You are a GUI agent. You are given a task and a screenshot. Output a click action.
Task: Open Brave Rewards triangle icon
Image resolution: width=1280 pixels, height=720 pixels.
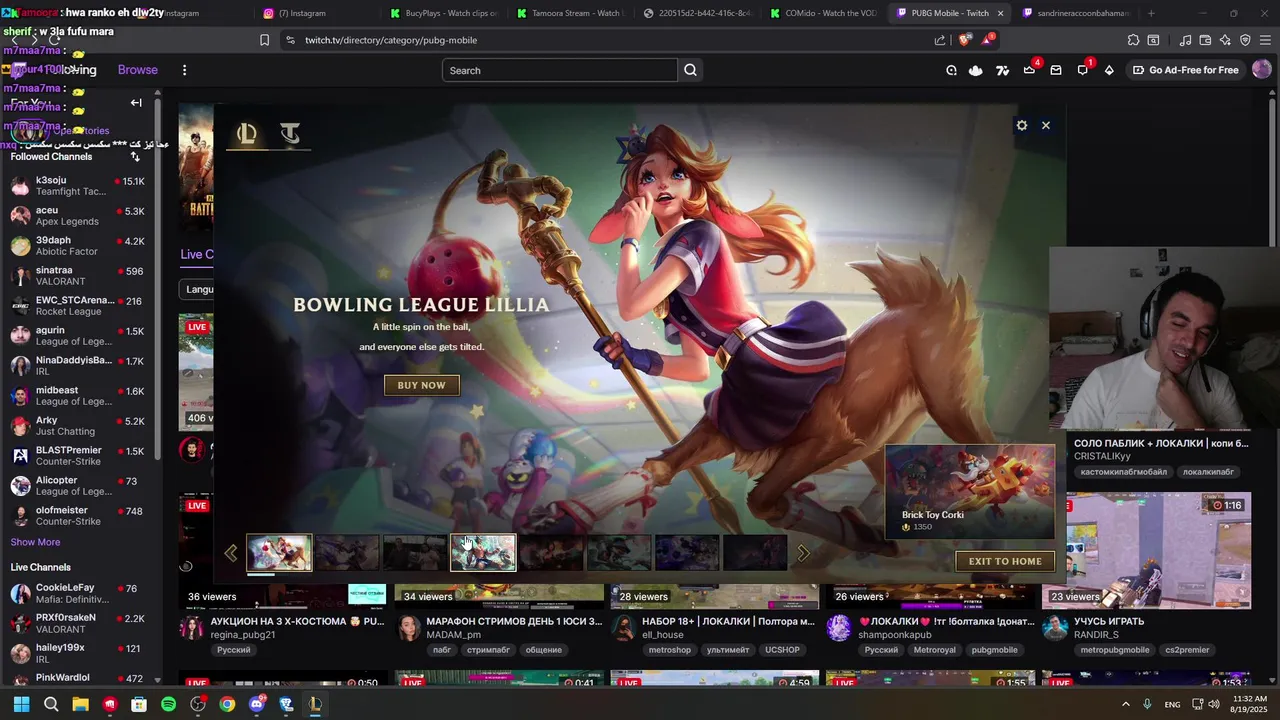[987, 40]
